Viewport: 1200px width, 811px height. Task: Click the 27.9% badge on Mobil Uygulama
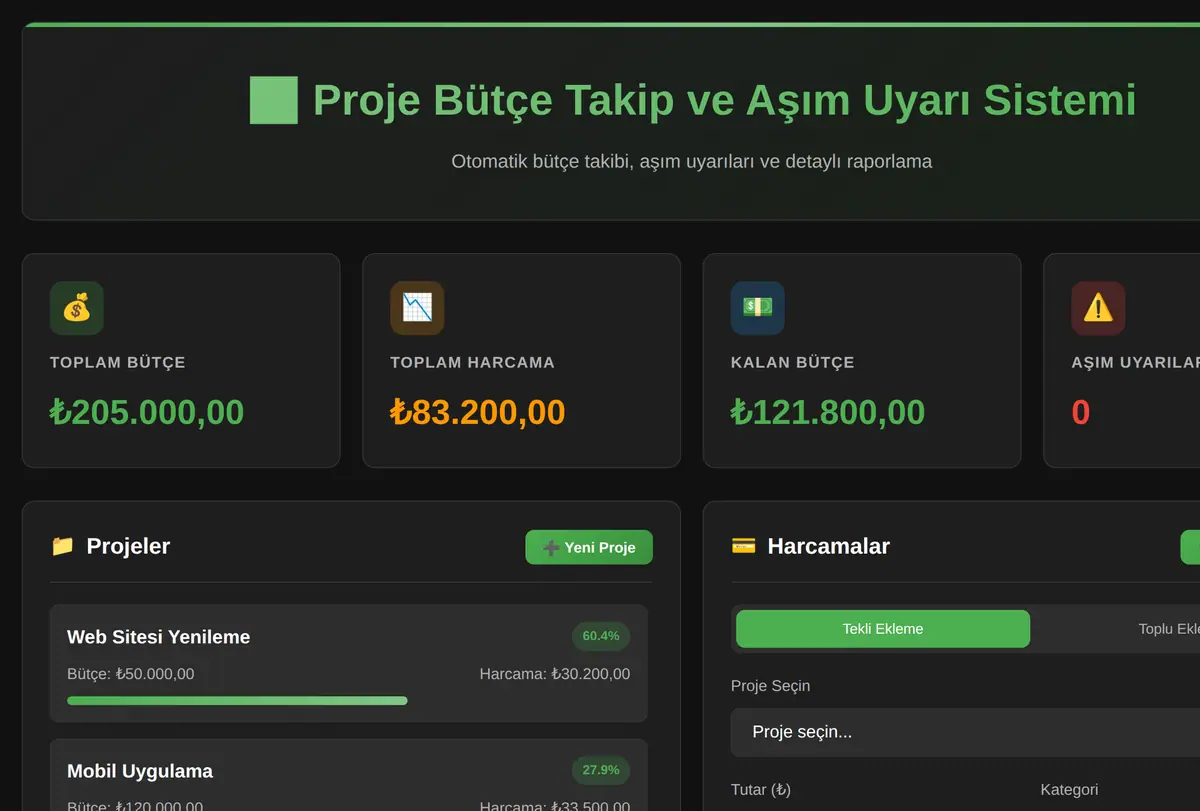(601, 770)
